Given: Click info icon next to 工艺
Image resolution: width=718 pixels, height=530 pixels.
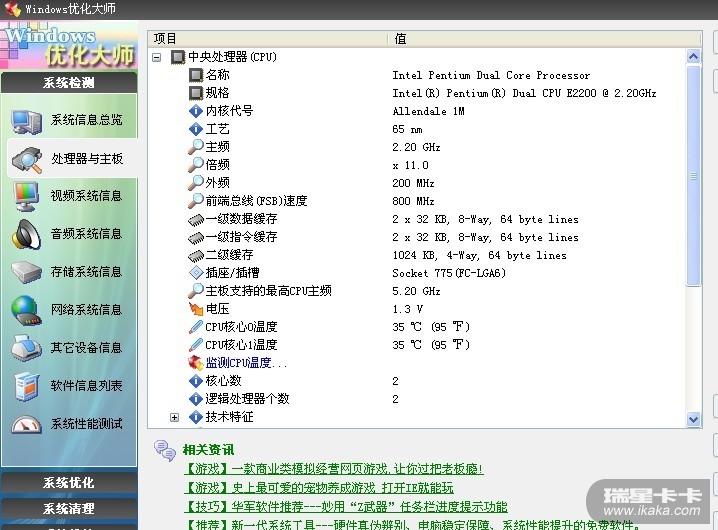Looking at the screenshot, I should click(196, 129).
